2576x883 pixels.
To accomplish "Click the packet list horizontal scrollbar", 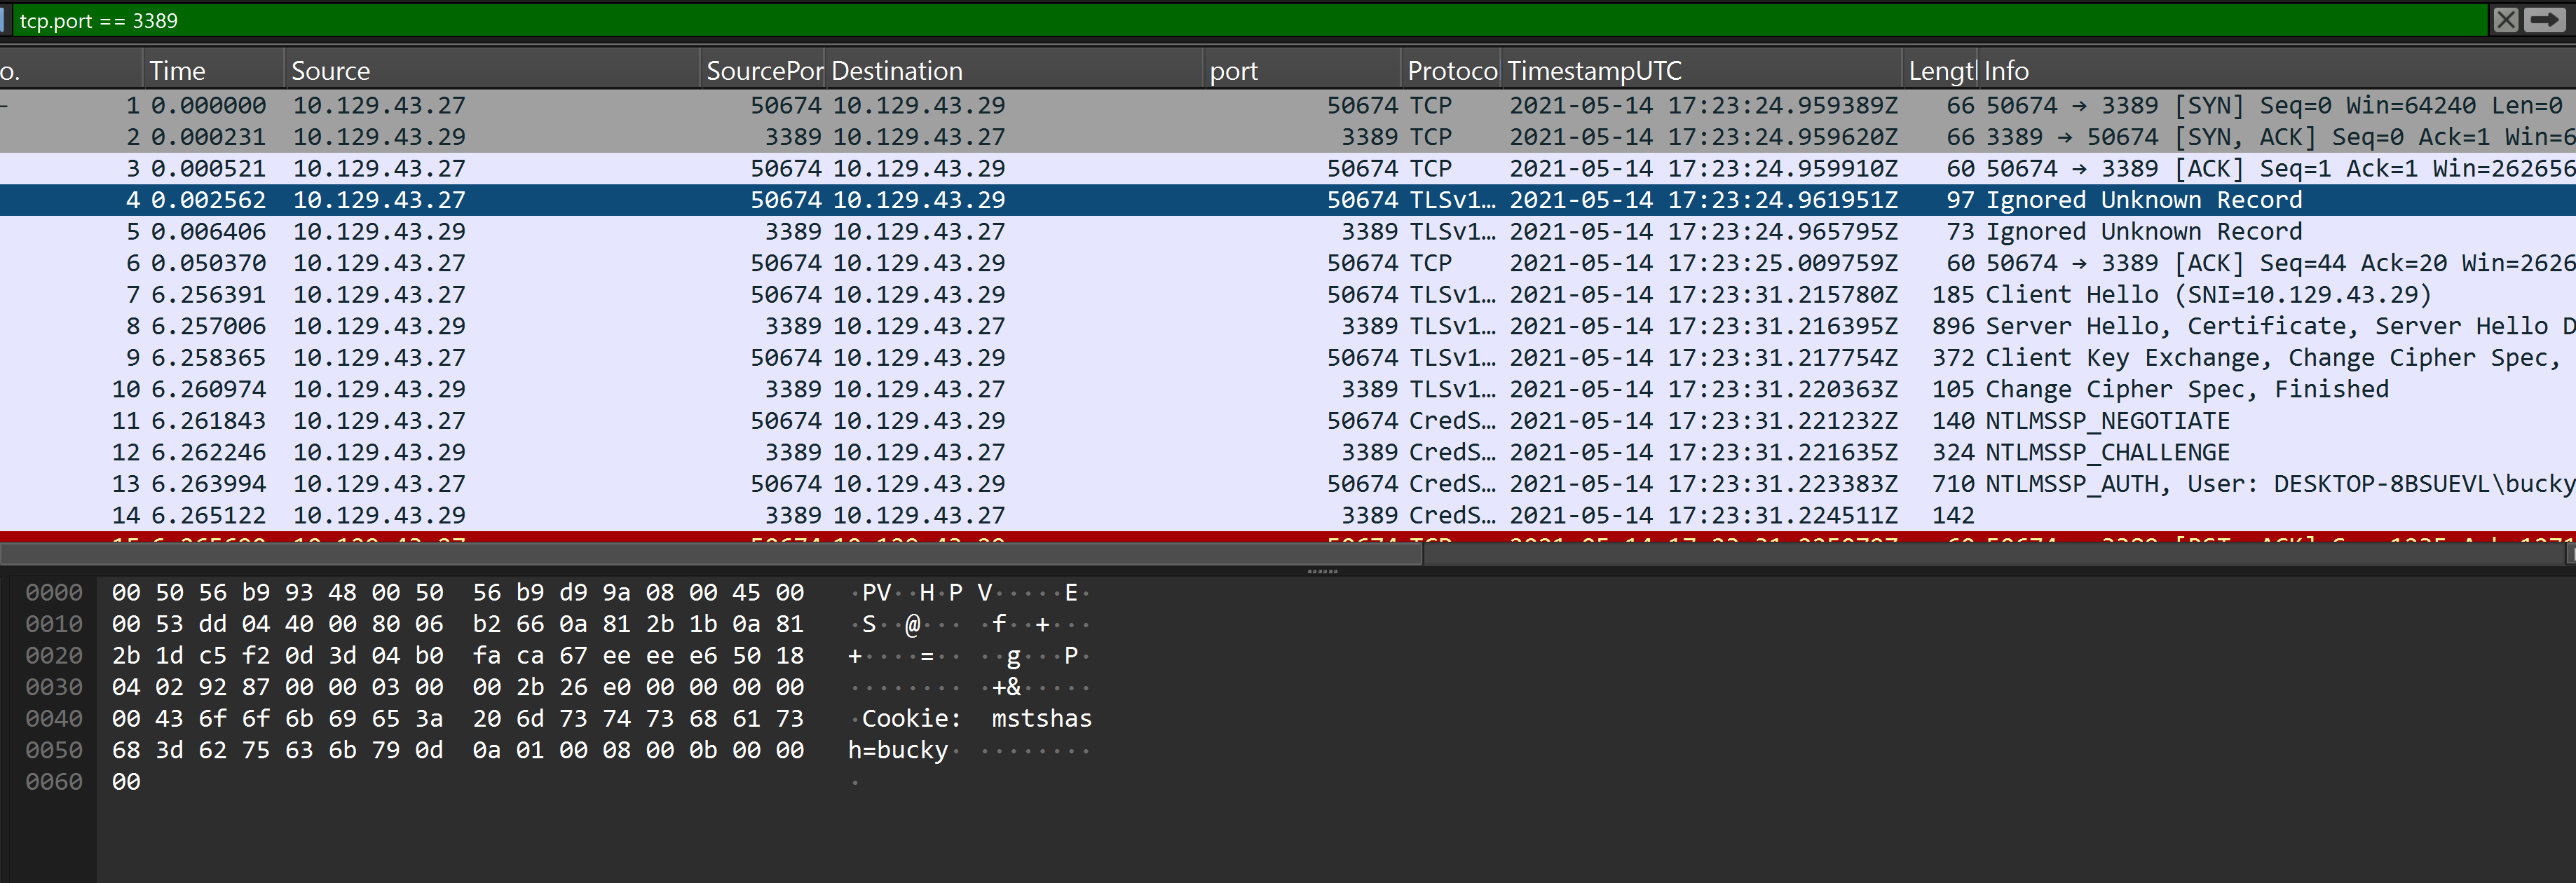I will coord(711,555).
